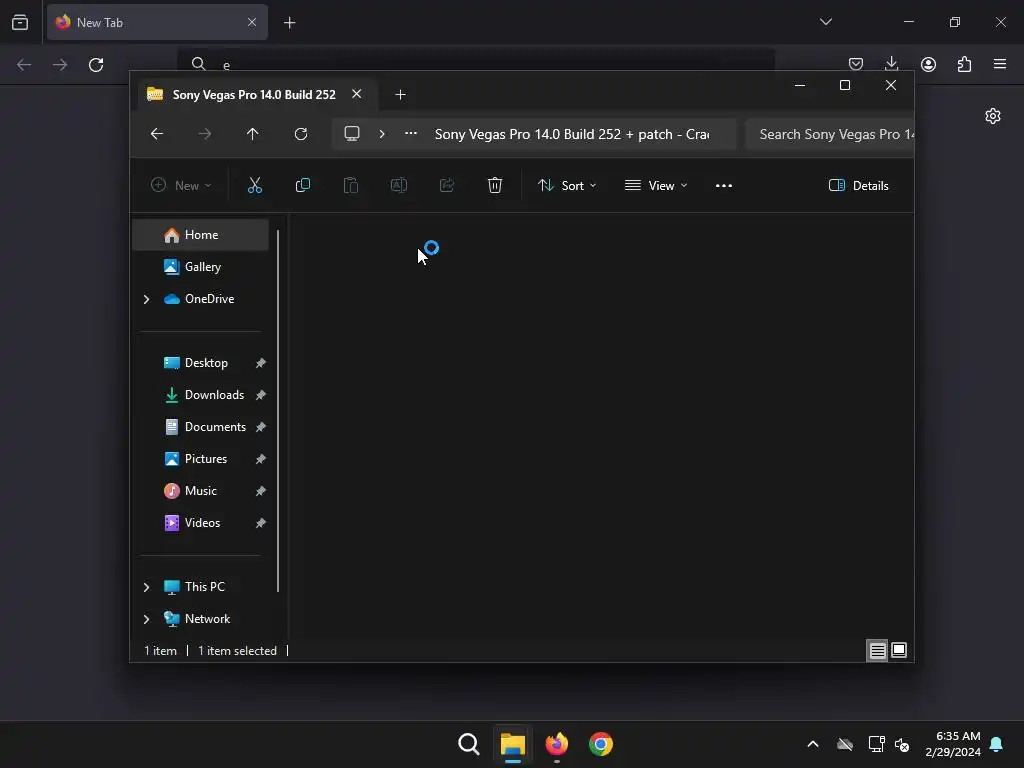Unpin Downloads using its pin icon
This screenshot has width=1024, height=768.
click(261, 395)
